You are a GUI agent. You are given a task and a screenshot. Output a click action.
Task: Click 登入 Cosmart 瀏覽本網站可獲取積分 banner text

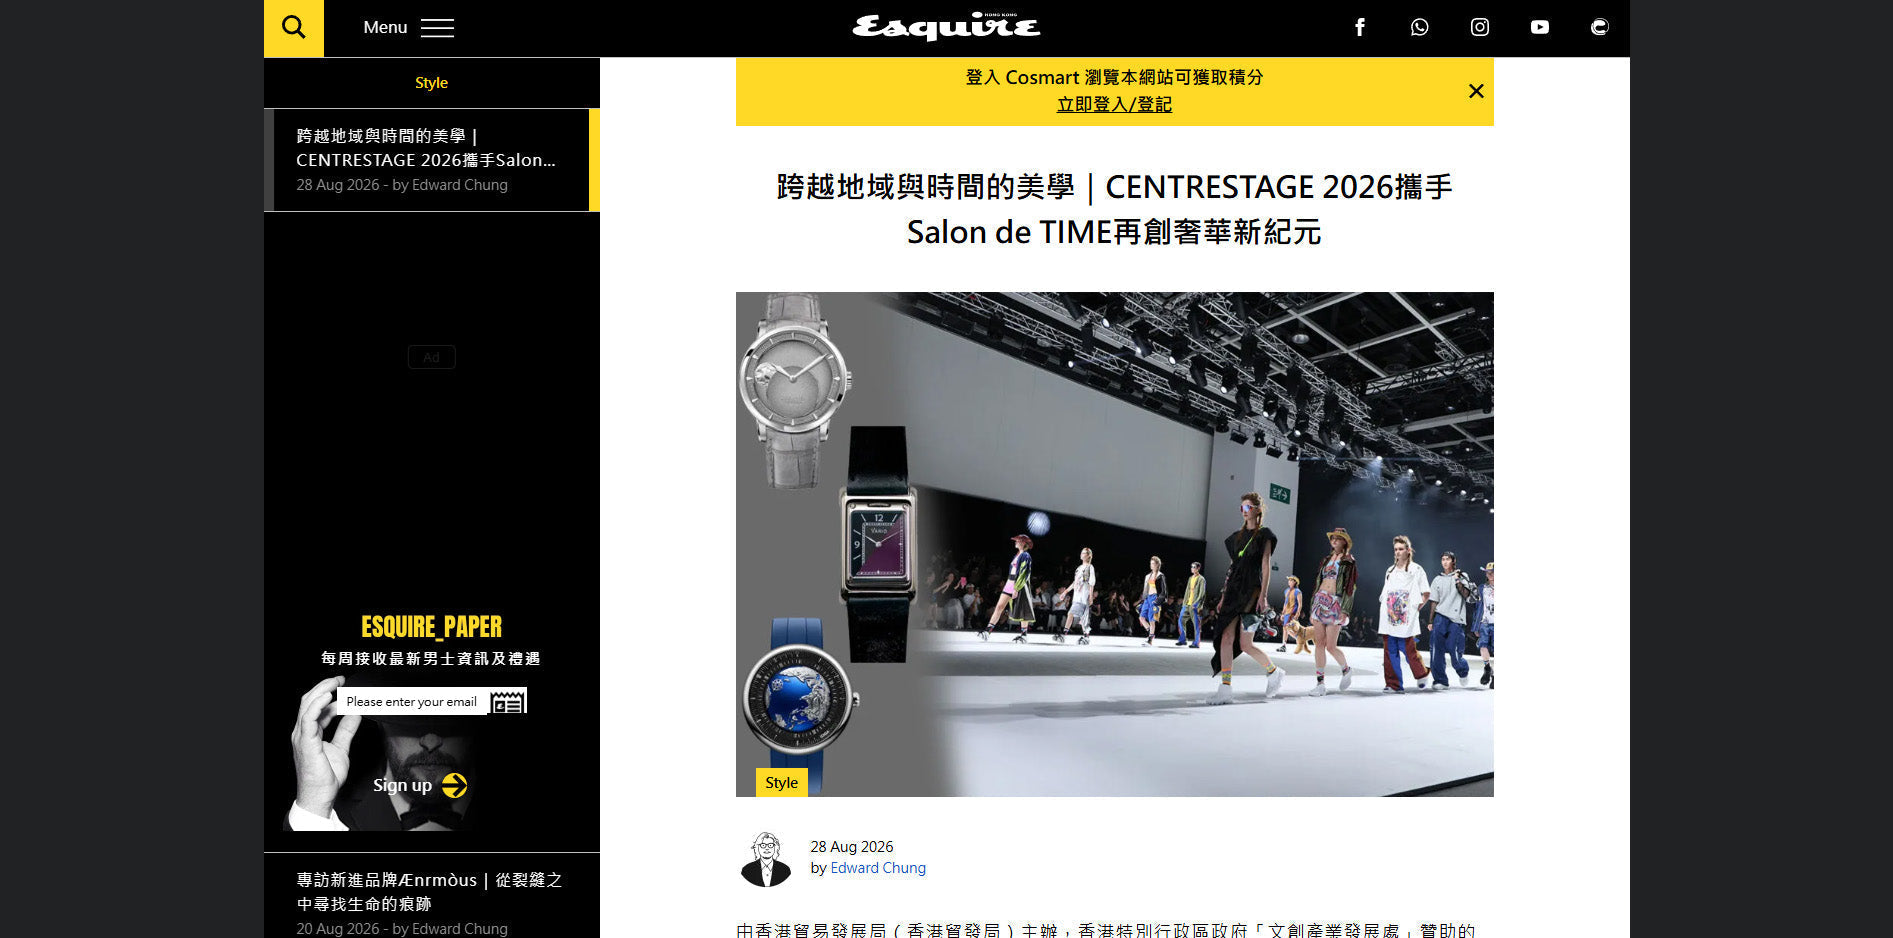(1114, 77)
